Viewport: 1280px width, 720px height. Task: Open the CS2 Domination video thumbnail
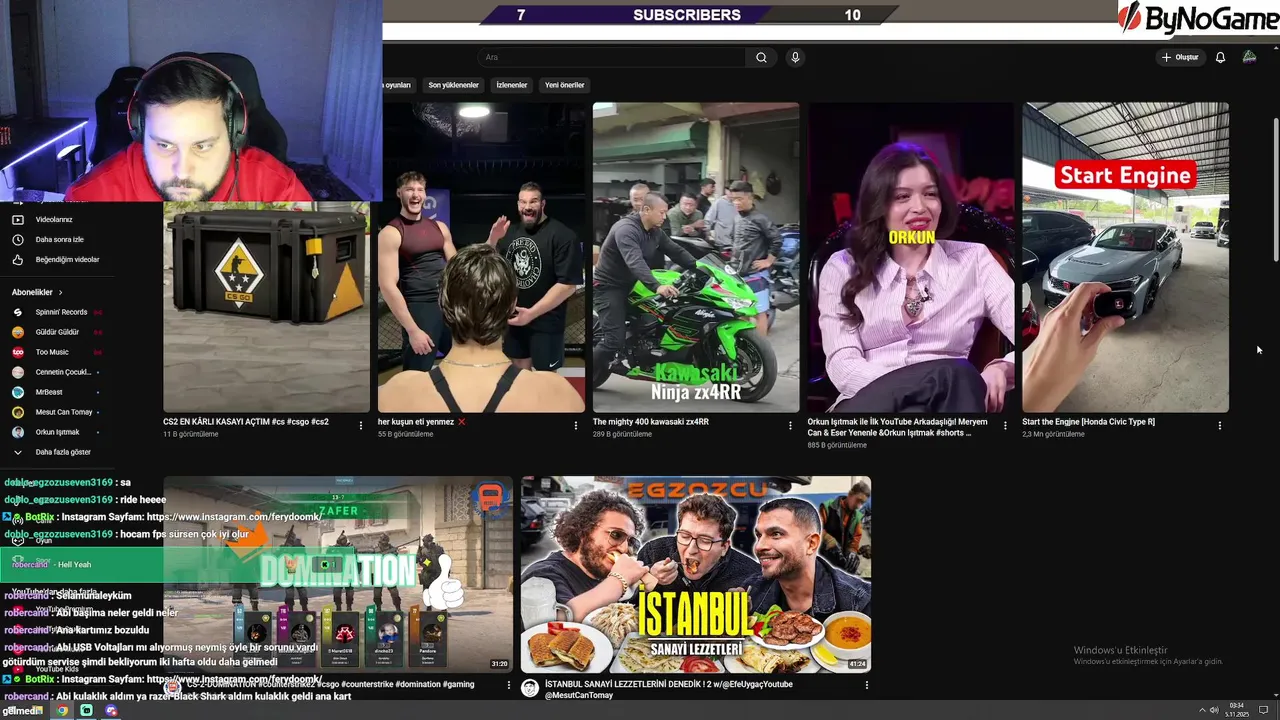pyautogui.click(x=338, y=574)
